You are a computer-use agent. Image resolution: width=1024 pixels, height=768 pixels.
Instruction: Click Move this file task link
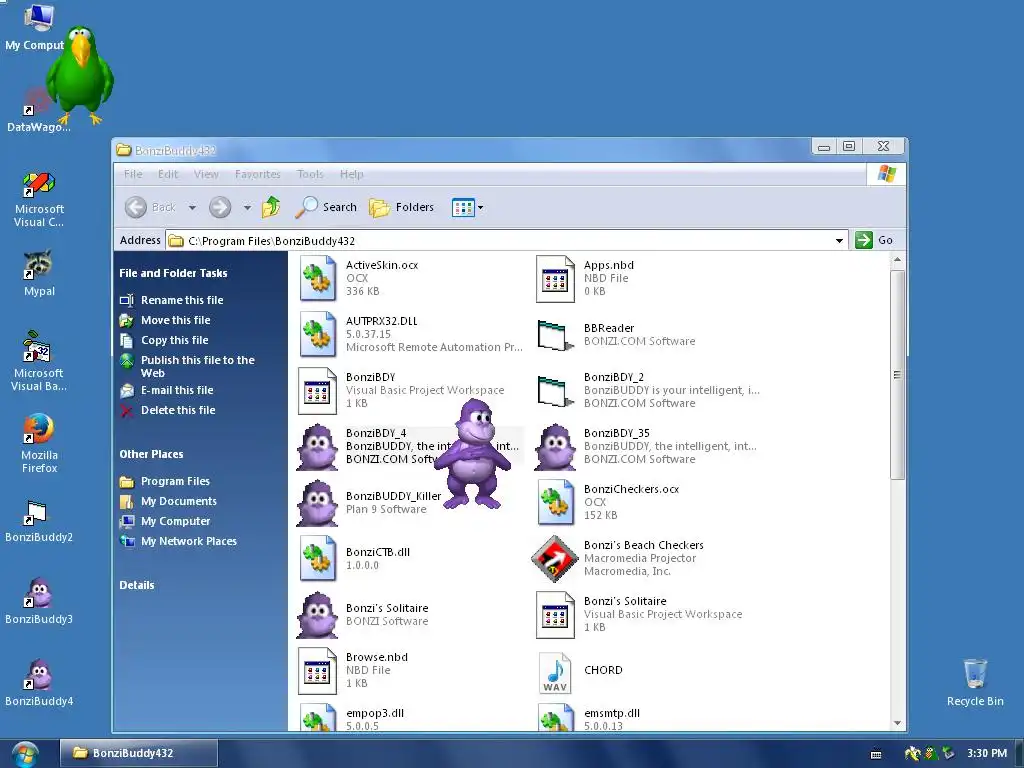point(176,320)
